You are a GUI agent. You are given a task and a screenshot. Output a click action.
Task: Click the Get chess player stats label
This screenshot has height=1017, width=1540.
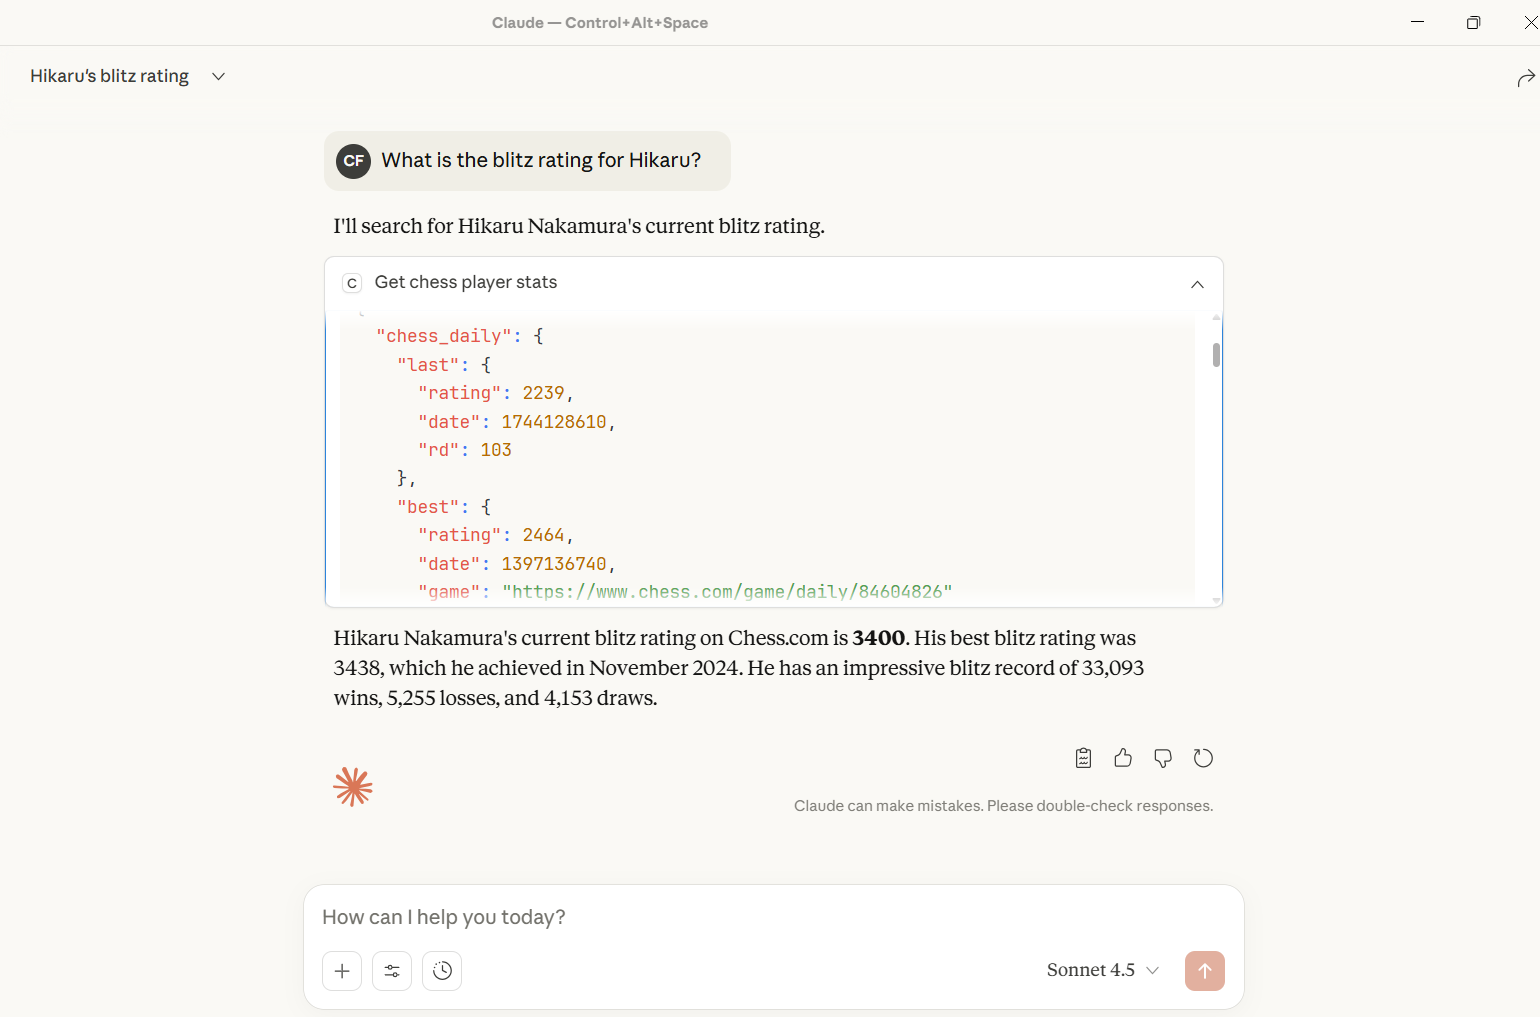pyautogui.click(x=466, y=283)
